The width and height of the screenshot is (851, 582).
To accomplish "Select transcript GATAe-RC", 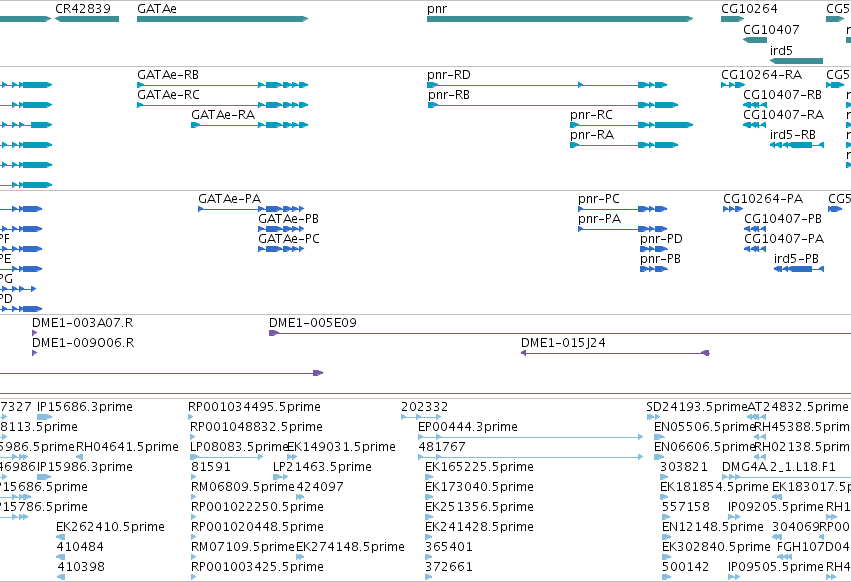I will coord(168,94).
